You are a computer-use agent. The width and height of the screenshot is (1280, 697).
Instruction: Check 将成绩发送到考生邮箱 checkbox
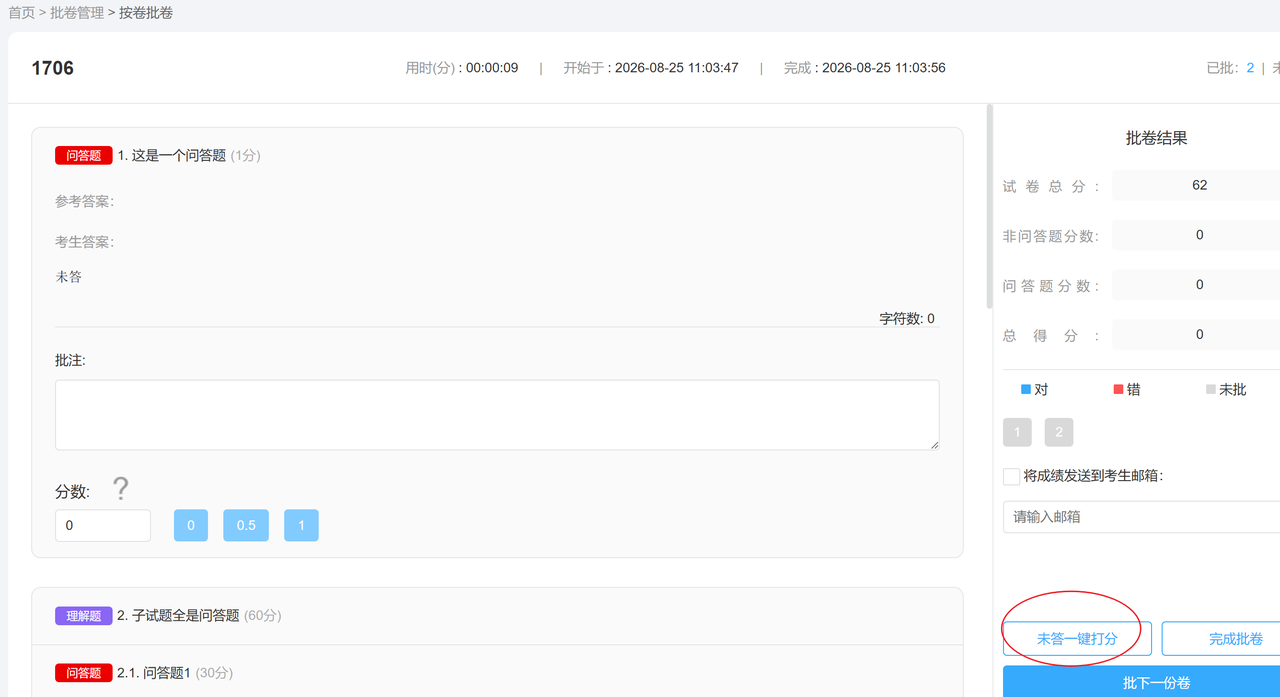(1012, 476)
